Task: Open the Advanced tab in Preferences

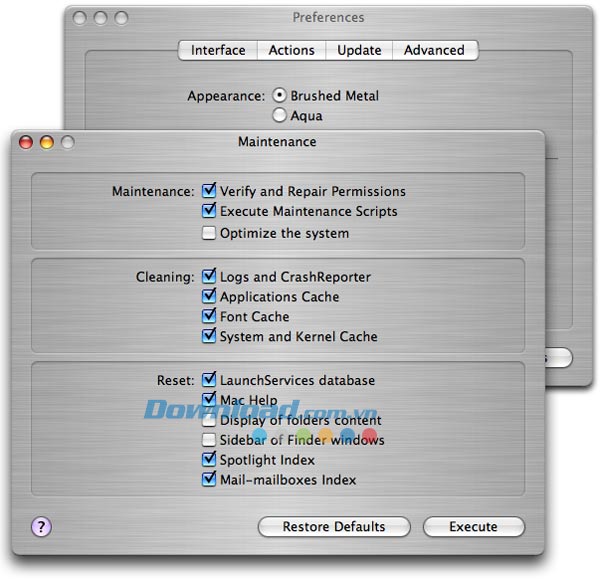Action: 434,50
